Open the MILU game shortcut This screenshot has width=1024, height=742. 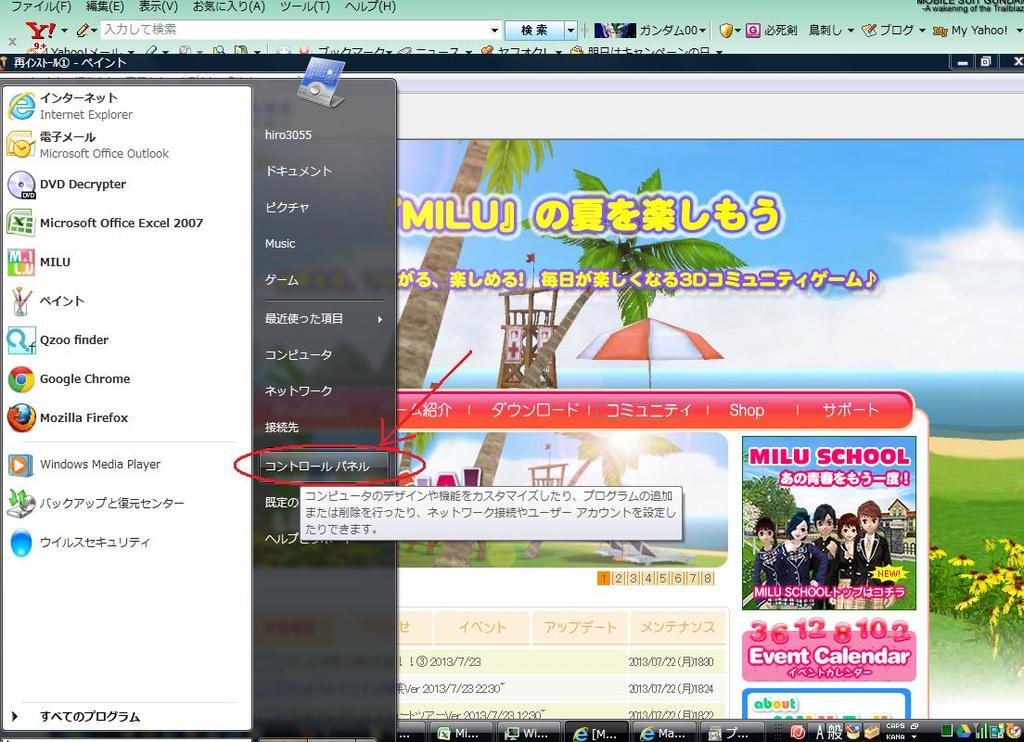54,262
